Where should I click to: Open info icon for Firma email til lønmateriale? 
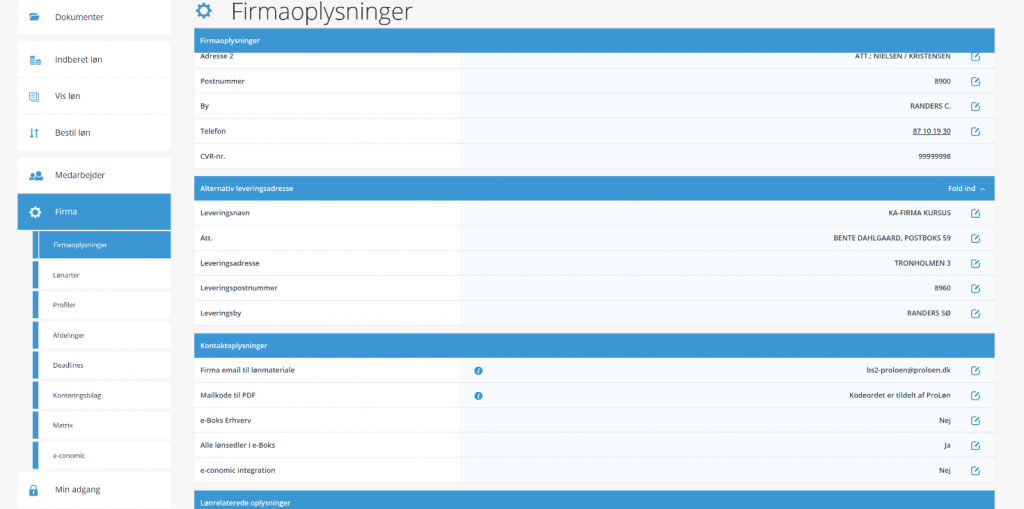pyautogui.click(x=478, y=371)
